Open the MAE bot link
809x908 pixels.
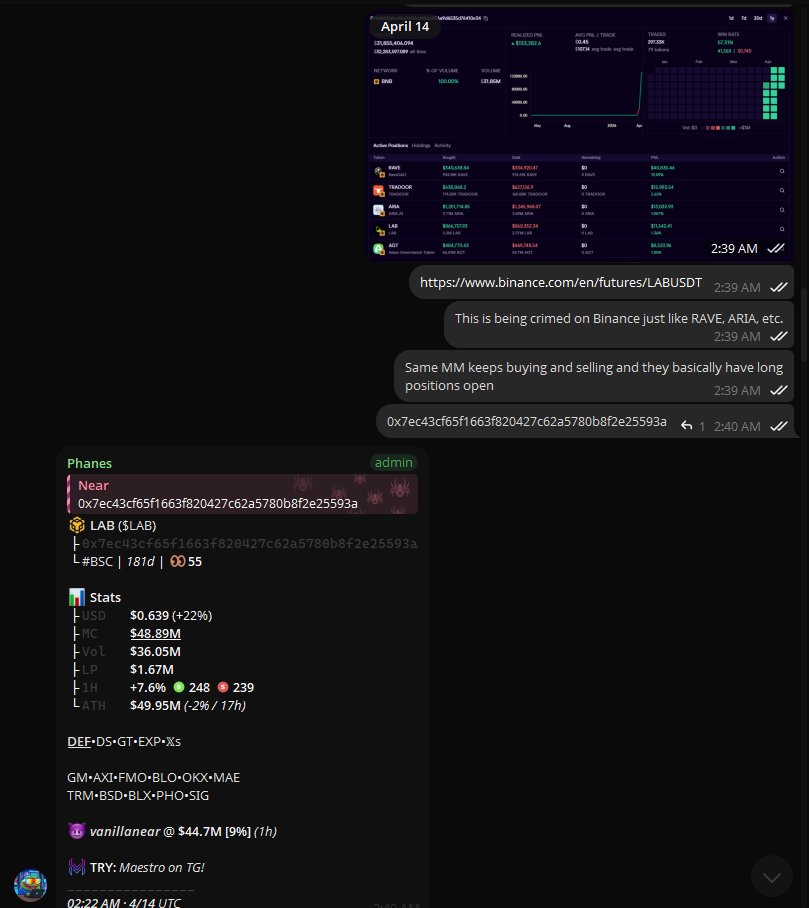tap(226, 778)
